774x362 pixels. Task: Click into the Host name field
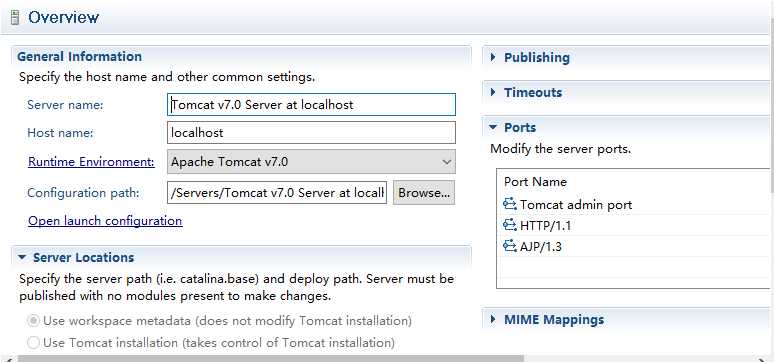click(311, 132)
